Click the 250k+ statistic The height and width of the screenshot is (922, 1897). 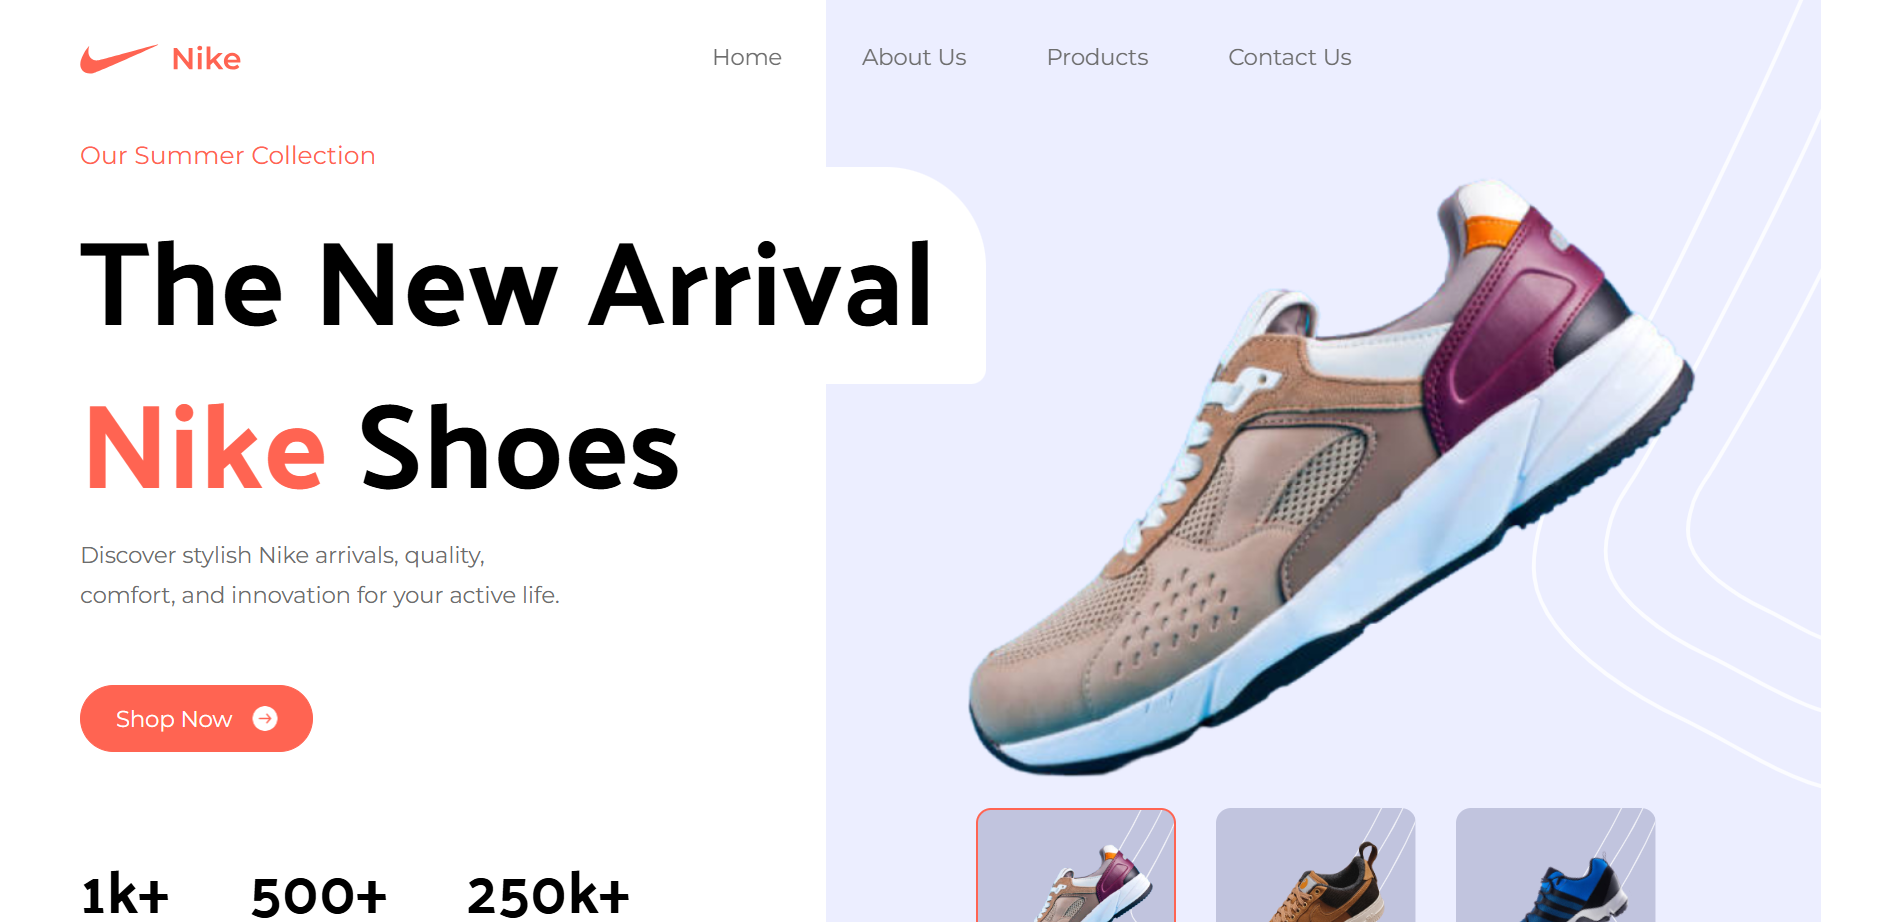[x=548, y=894]
